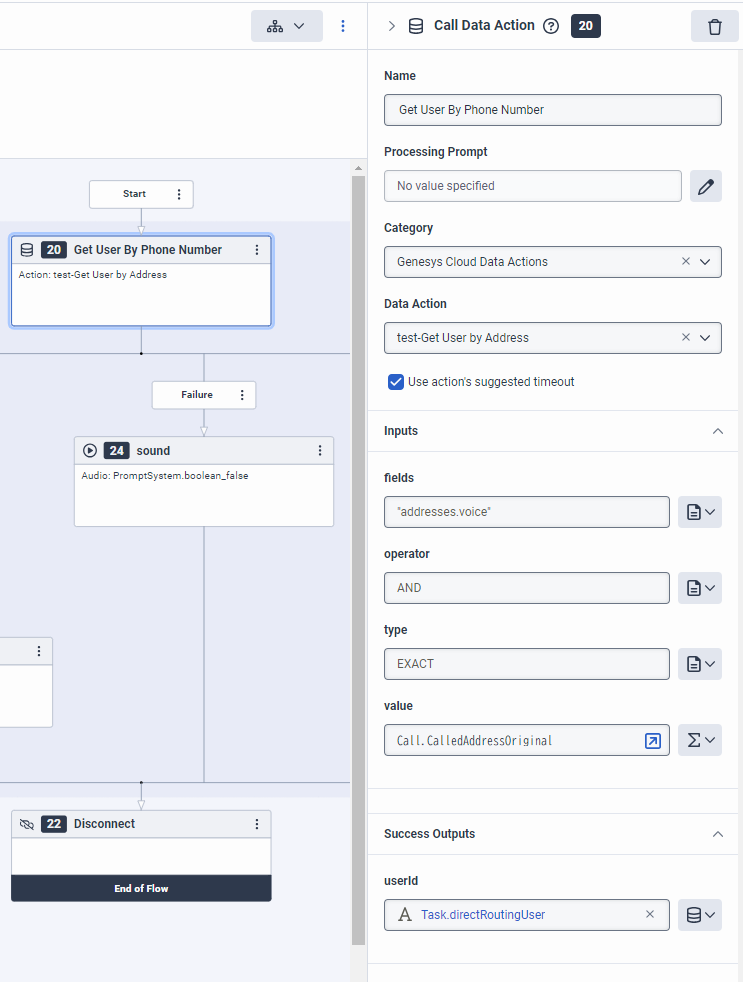Collapse the Success Outputs section
This screenshot has width=743, height=982.
tap(717, 834)
